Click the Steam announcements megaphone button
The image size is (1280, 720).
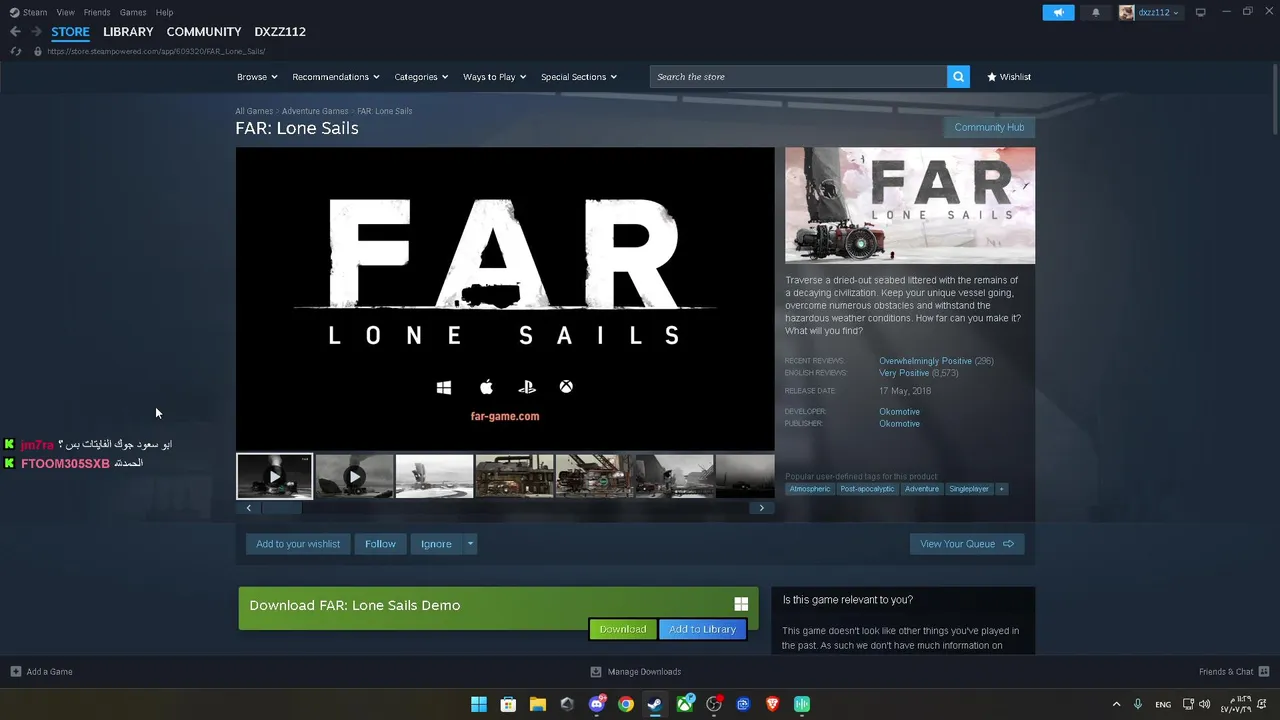[1058, 12]
